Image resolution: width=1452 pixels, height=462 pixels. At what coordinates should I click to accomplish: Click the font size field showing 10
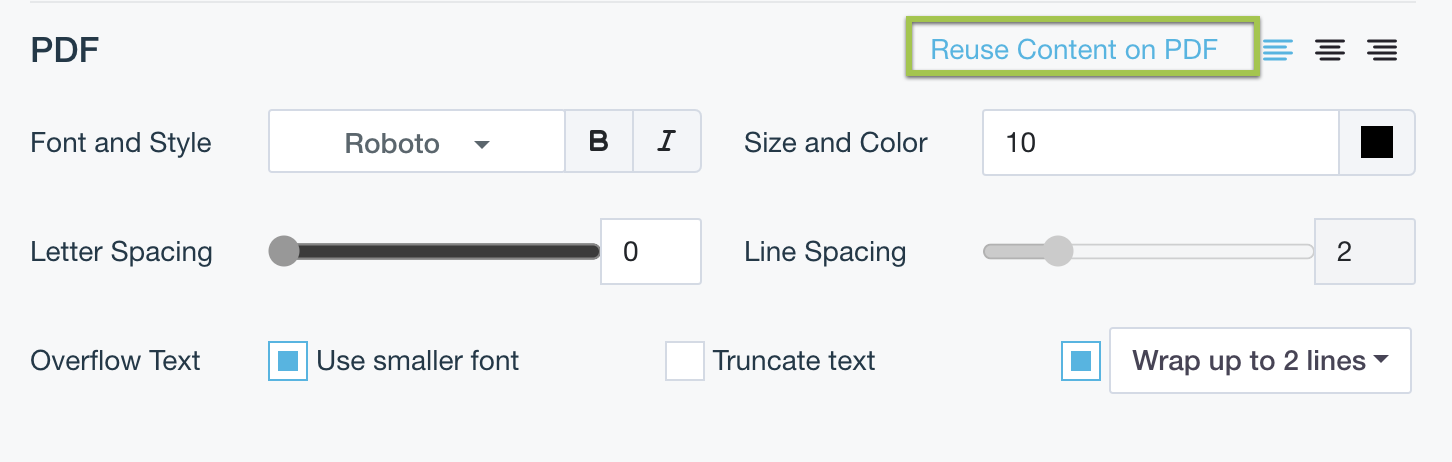coord(1160,143)
